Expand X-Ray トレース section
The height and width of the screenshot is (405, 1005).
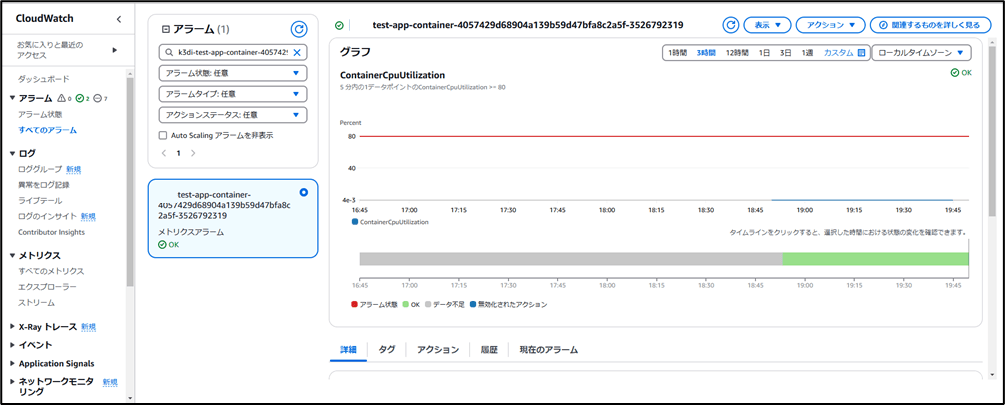[13, 327]
